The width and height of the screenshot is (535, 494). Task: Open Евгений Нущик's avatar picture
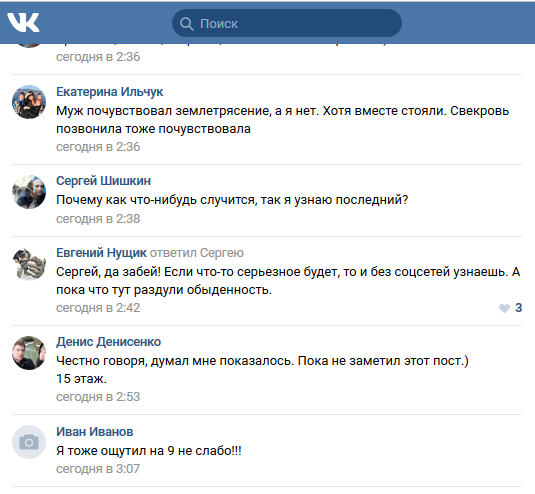(29, 264)
